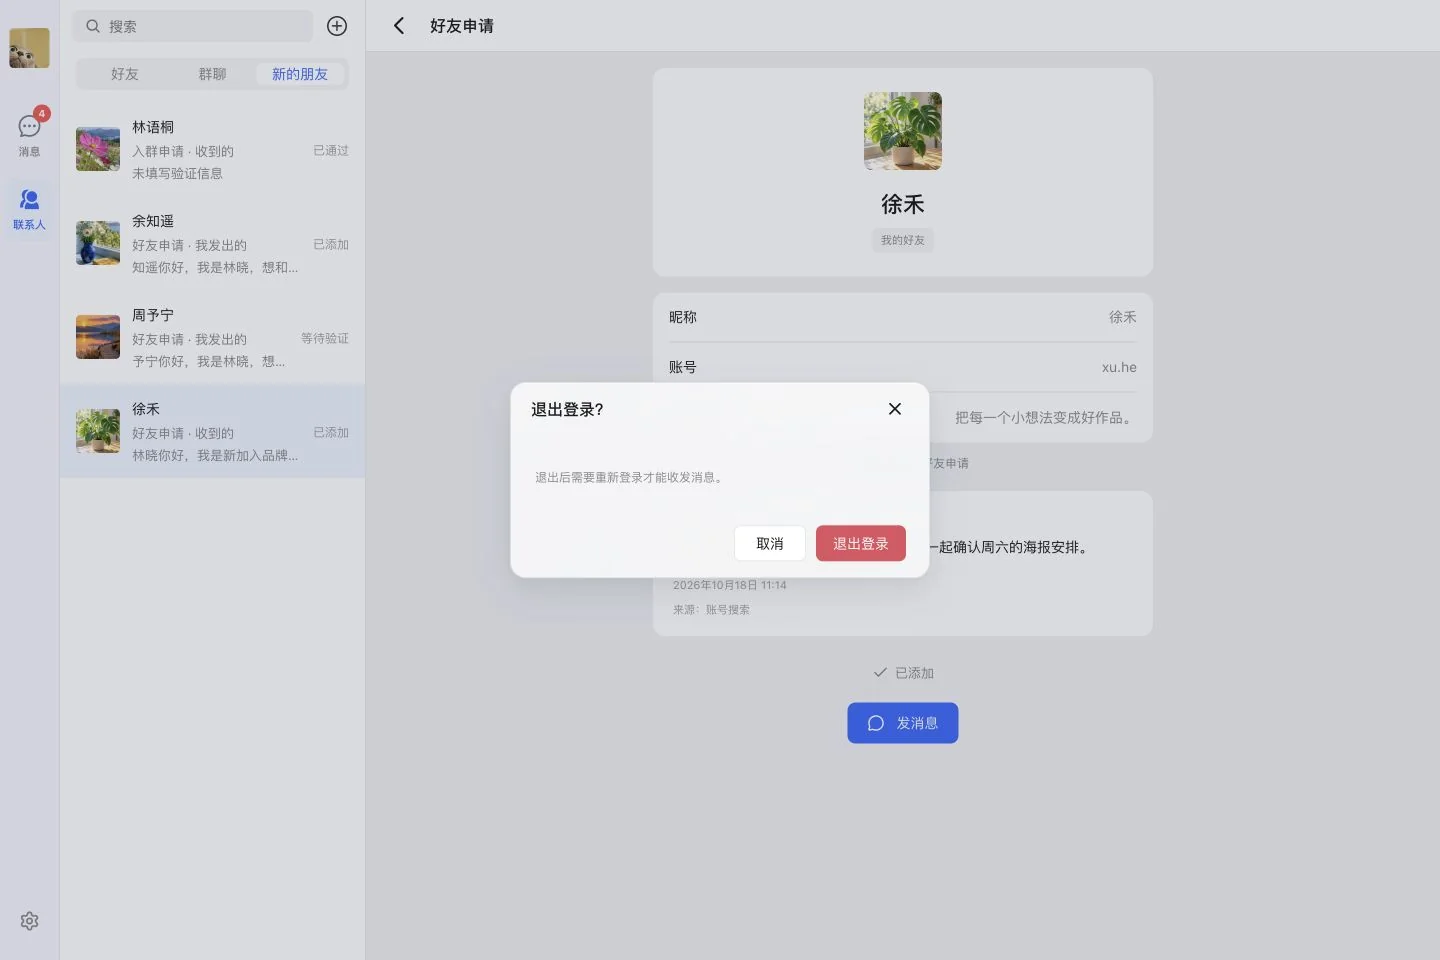This screenshot has width=1440, height=960.
Task: Open 林语桐's group join request
Action: (212, 149)
